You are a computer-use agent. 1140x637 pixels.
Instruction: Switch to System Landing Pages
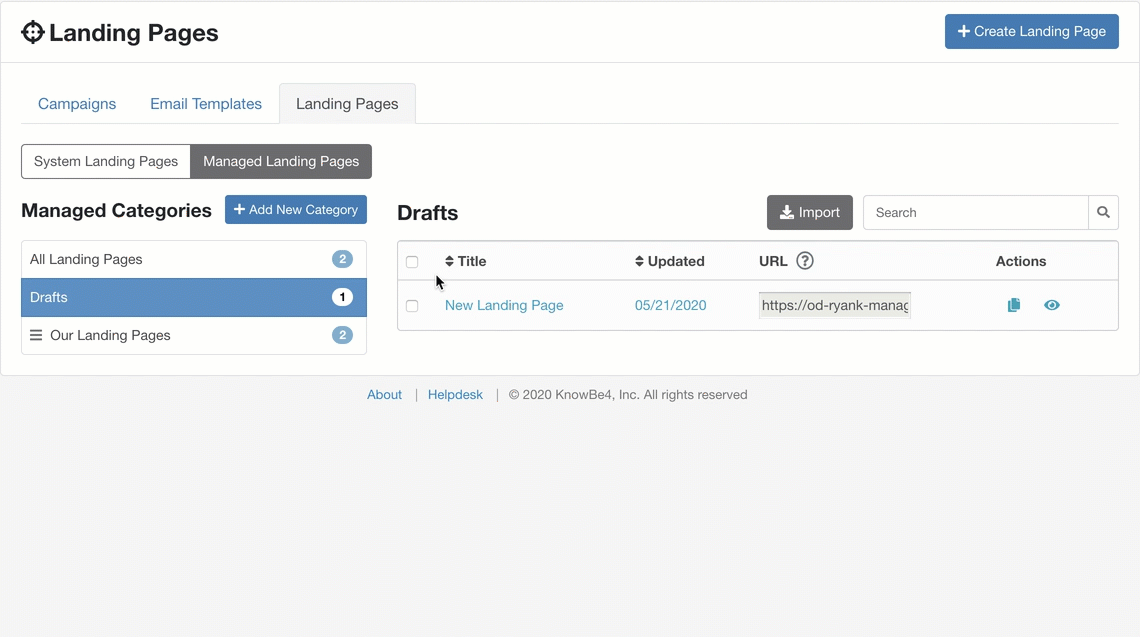(x=106, y=161)
